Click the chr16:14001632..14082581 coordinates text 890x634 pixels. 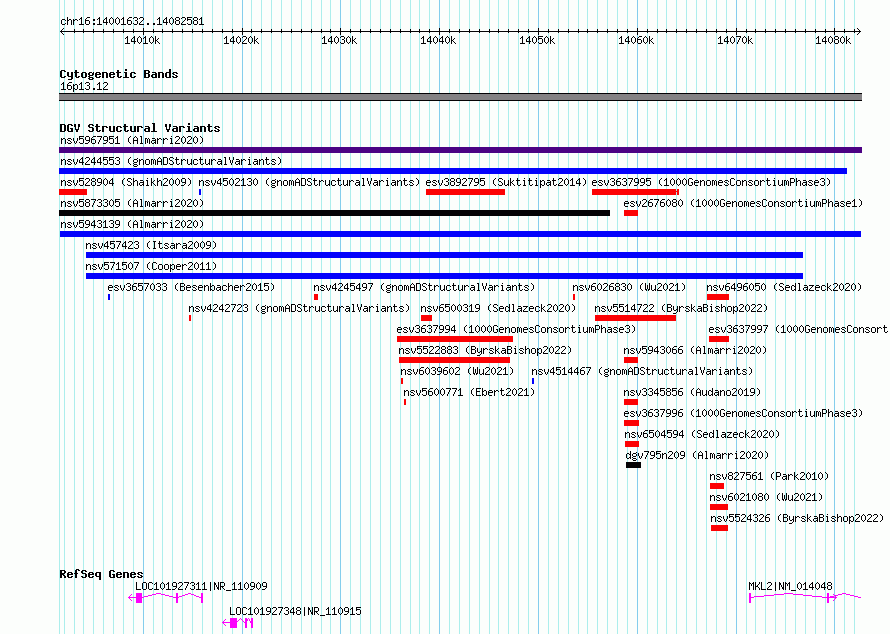[x=132, y=22]
